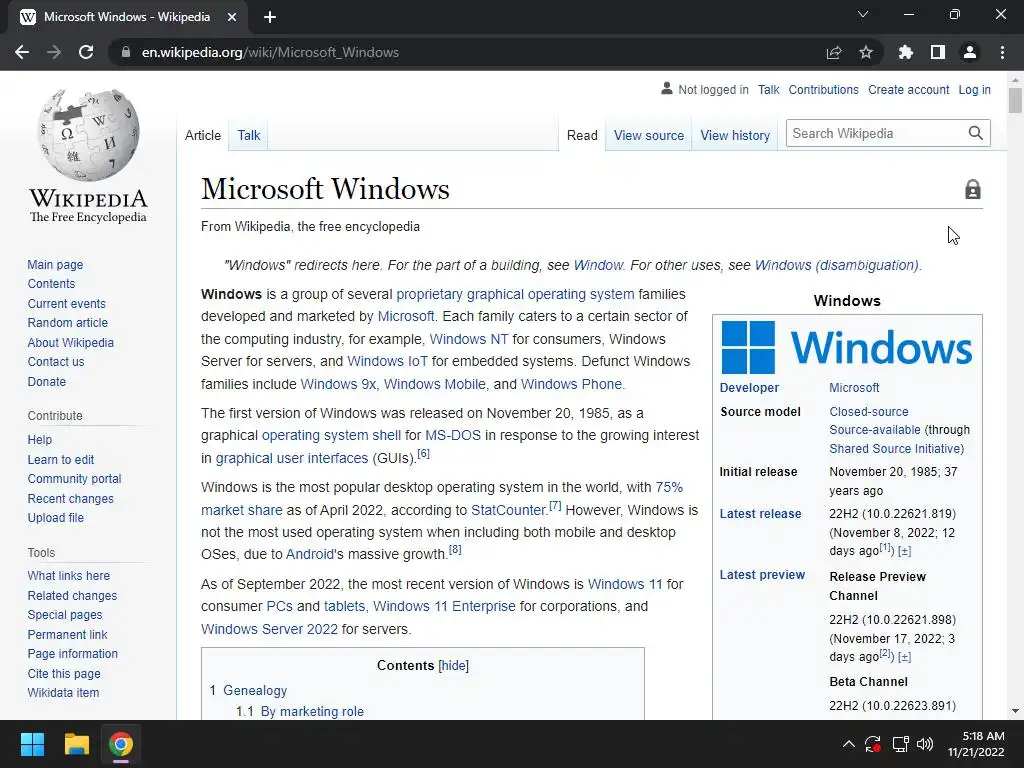Open Random article in sidebar
1024x768 pixels.
pos(67,323)
